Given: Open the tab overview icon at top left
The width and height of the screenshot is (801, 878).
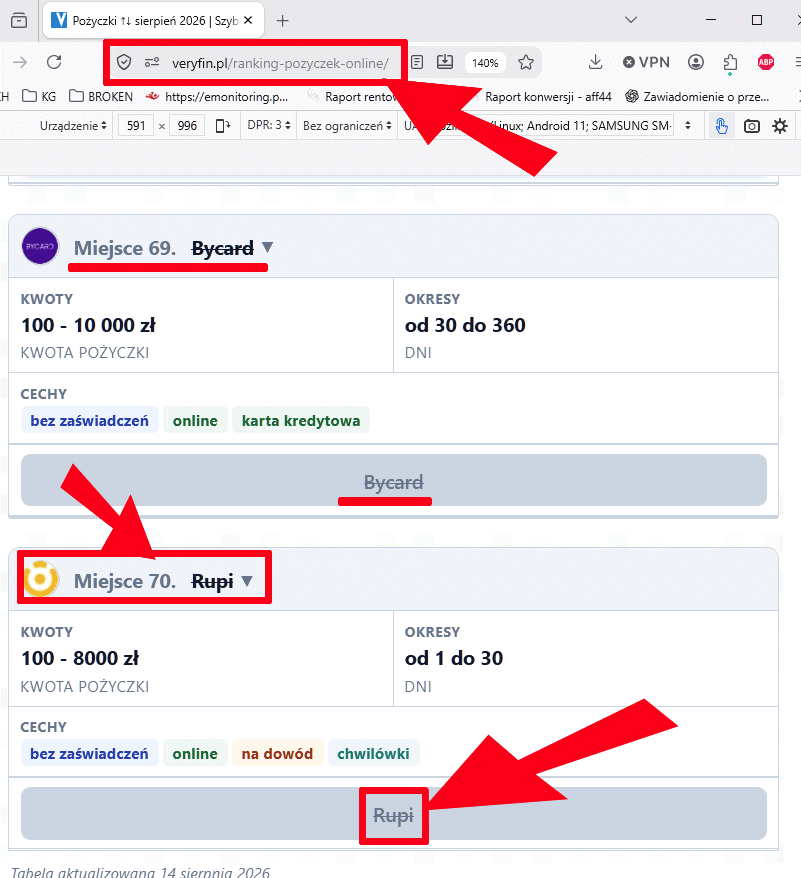Looking at the screenshot, I should point(19,20).
